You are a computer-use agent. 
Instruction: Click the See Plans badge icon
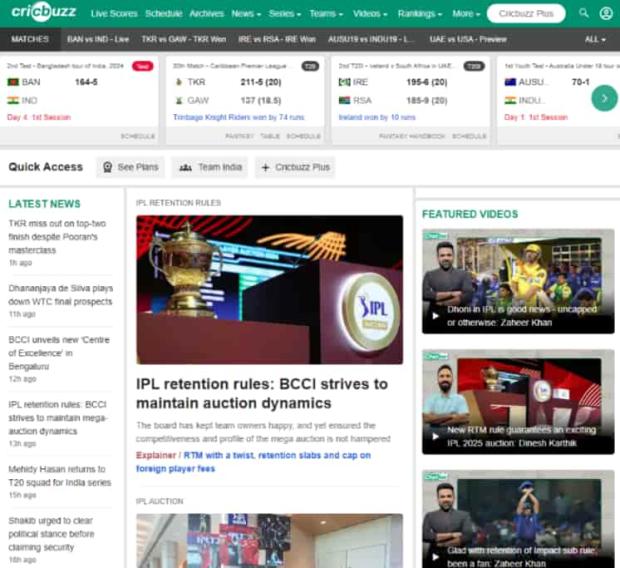tap(108, 167)
